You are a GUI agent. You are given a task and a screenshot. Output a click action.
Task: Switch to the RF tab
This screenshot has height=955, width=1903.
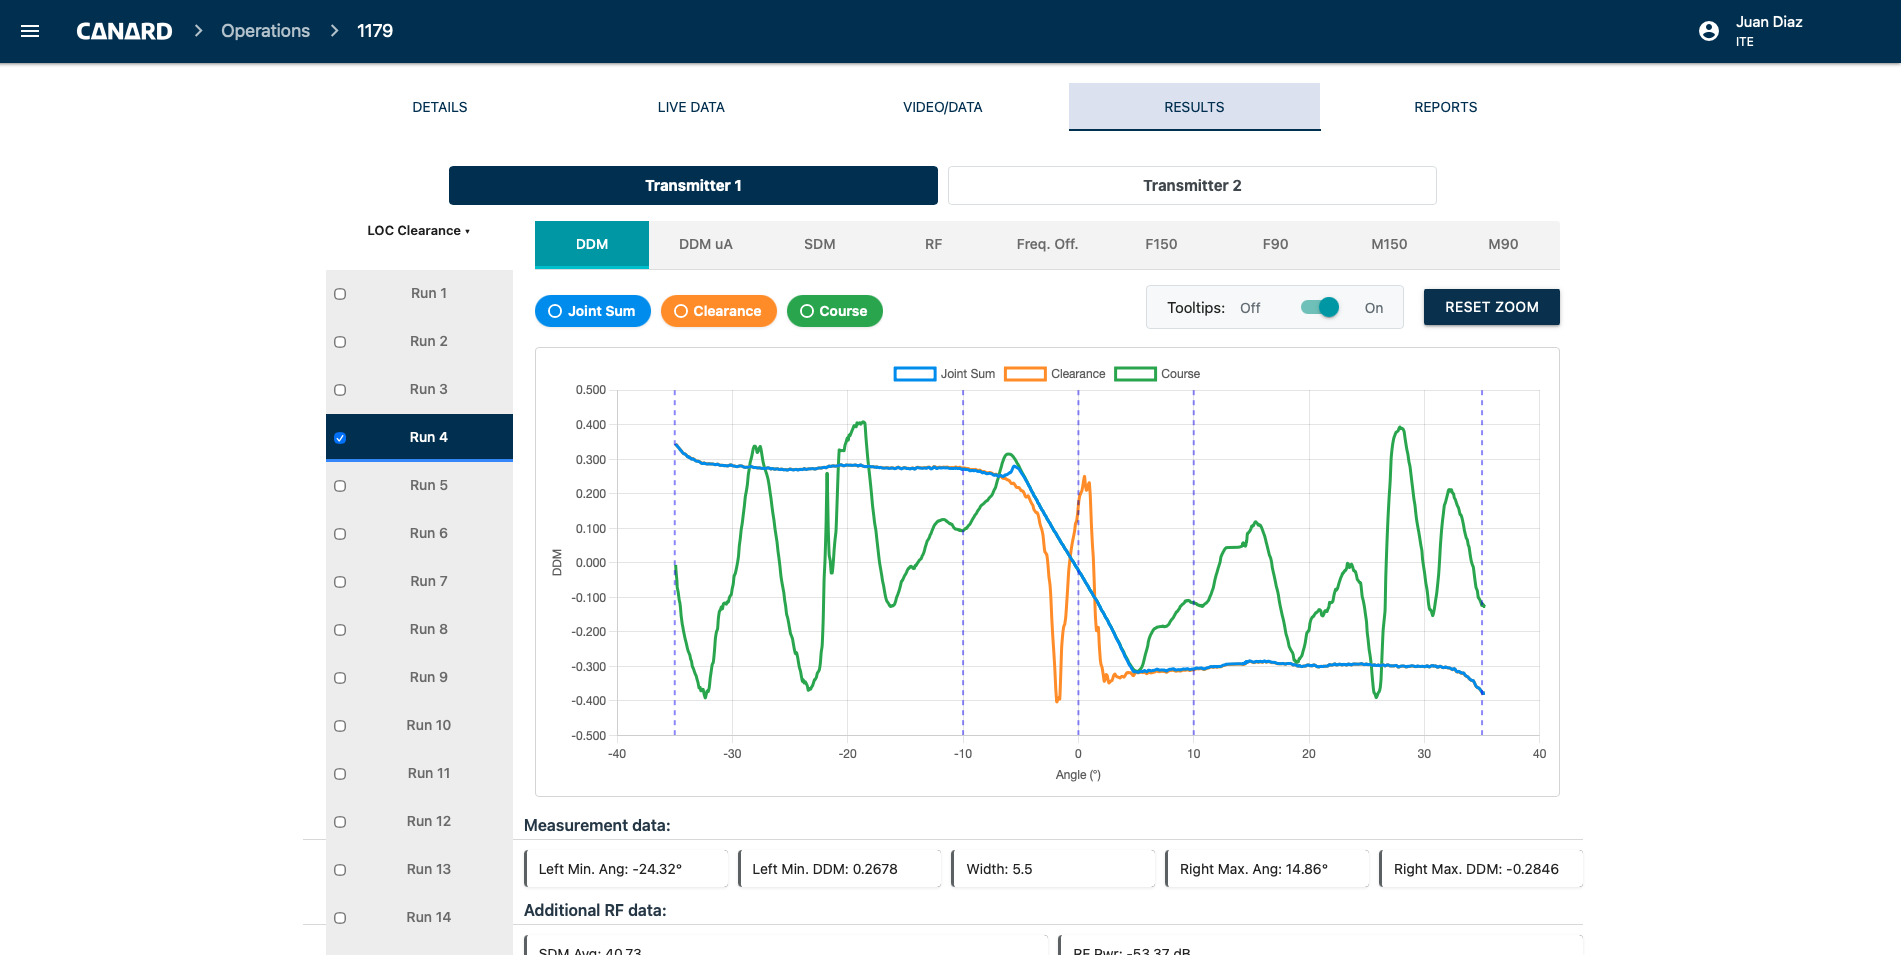934,244
